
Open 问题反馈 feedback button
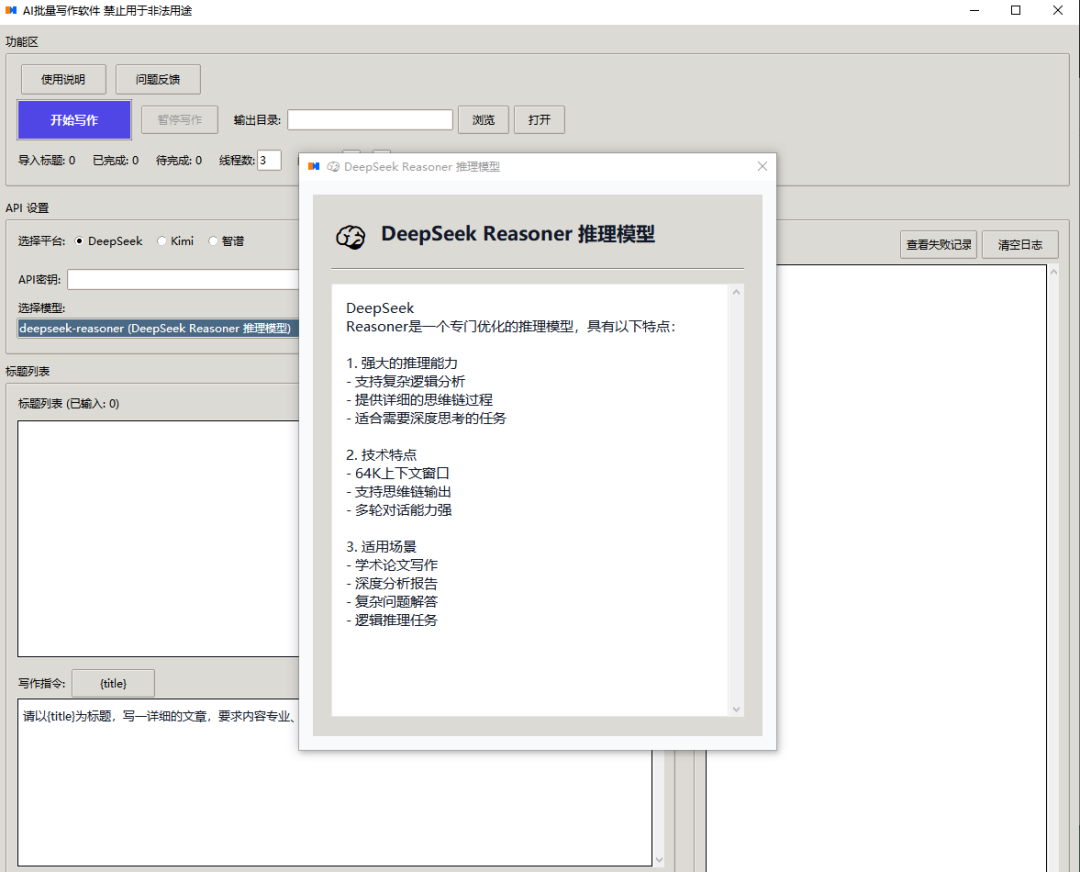[158, 79]
